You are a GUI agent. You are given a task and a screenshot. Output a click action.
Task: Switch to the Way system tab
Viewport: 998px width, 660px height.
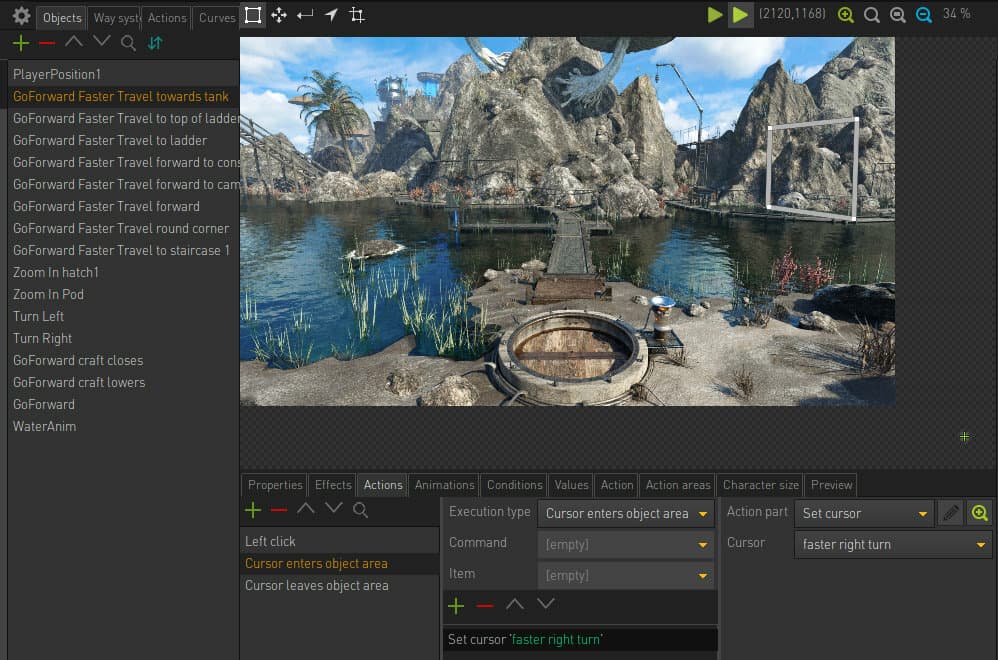coord(116,18)
